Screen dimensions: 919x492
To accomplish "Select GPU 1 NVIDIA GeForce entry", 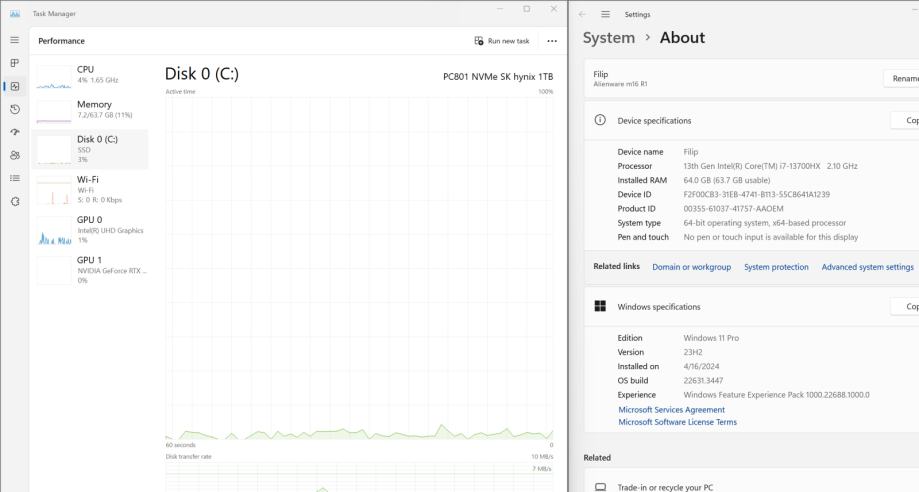I will pos(90,265).
